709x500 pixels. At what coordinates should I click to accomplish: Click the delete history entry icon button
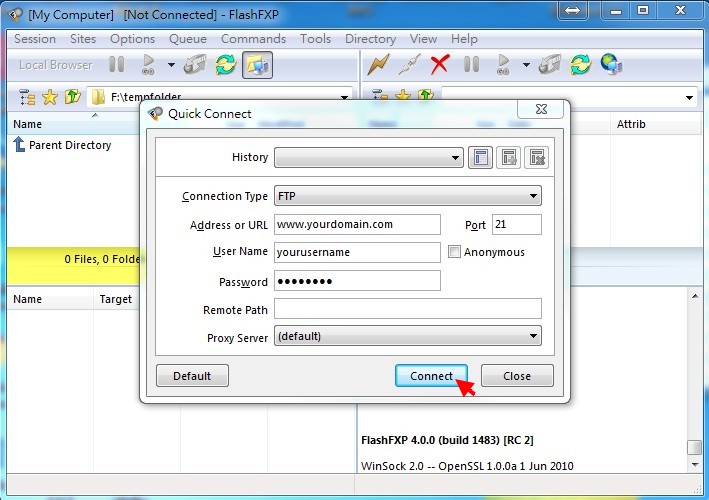coord(537,157)
